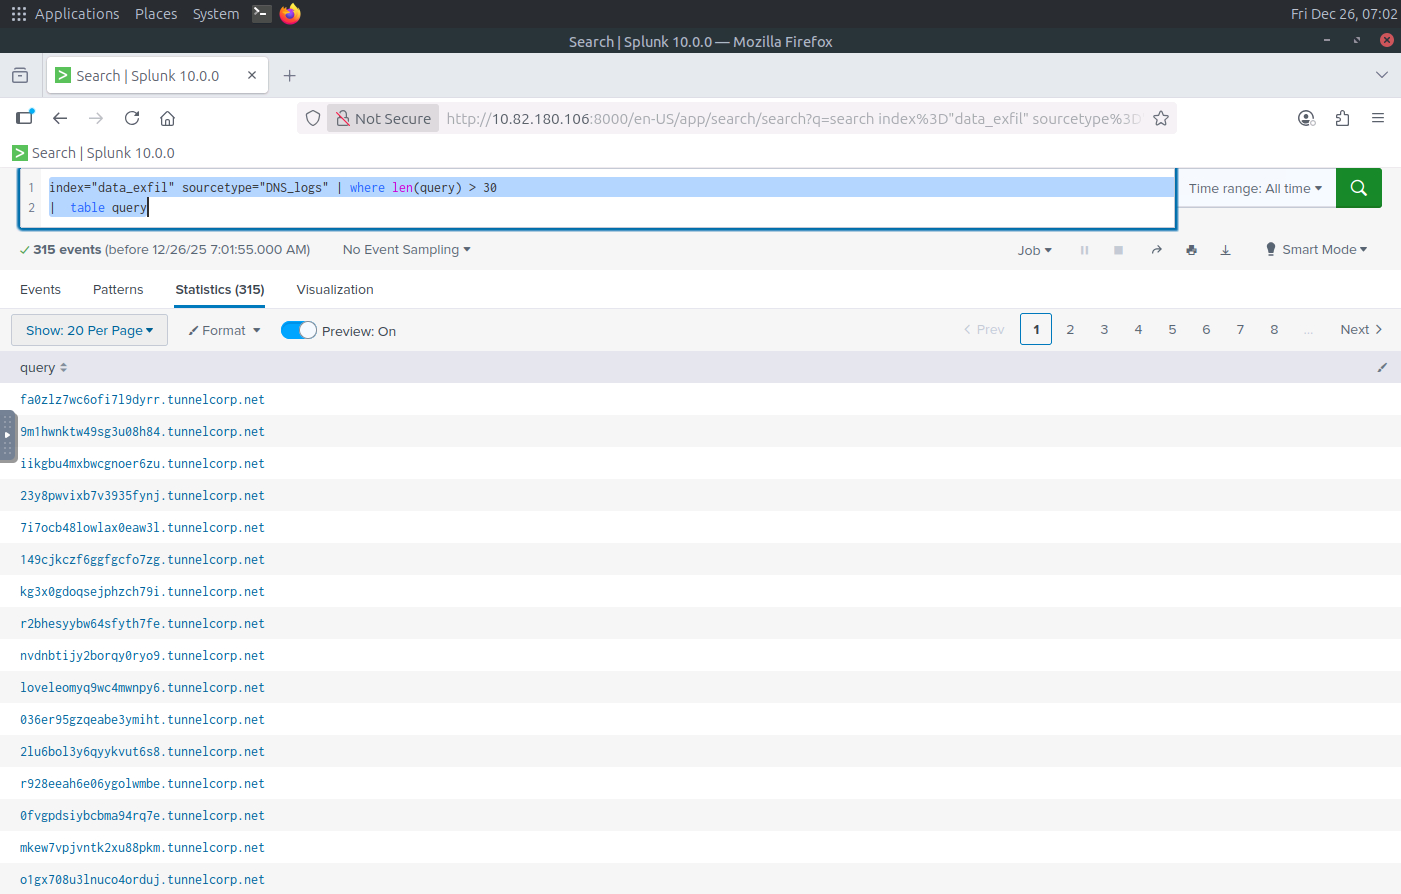The image size is (1401, 894).
Task: Jump to results page 4
Action: [1138, 329]
